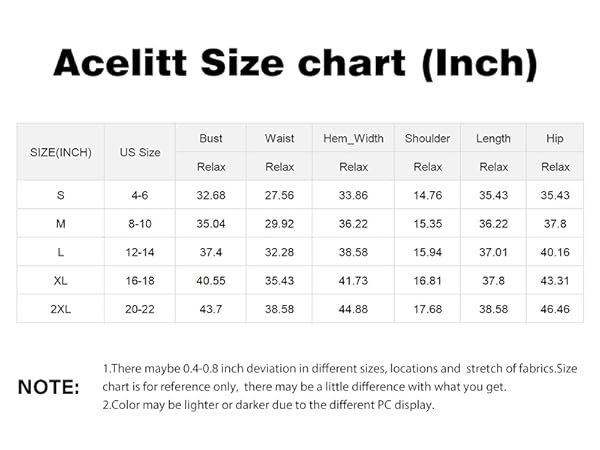Click the Hip column header

pyautogui.click(x=555, y=138)
